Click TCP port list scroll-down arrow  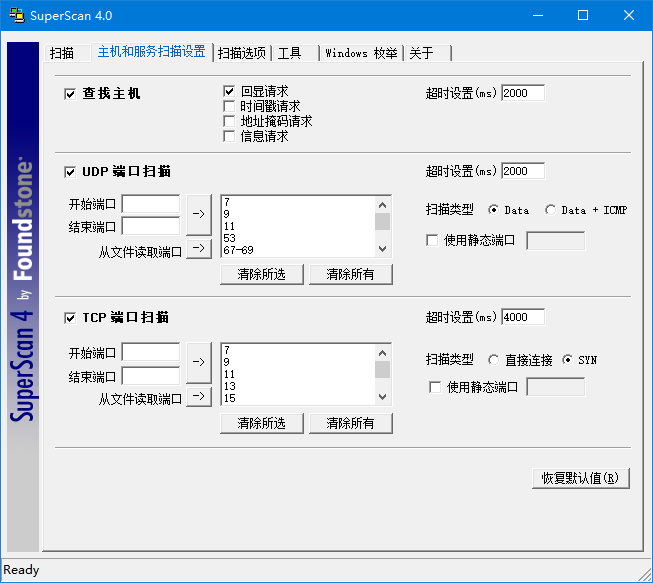point(382,397)
